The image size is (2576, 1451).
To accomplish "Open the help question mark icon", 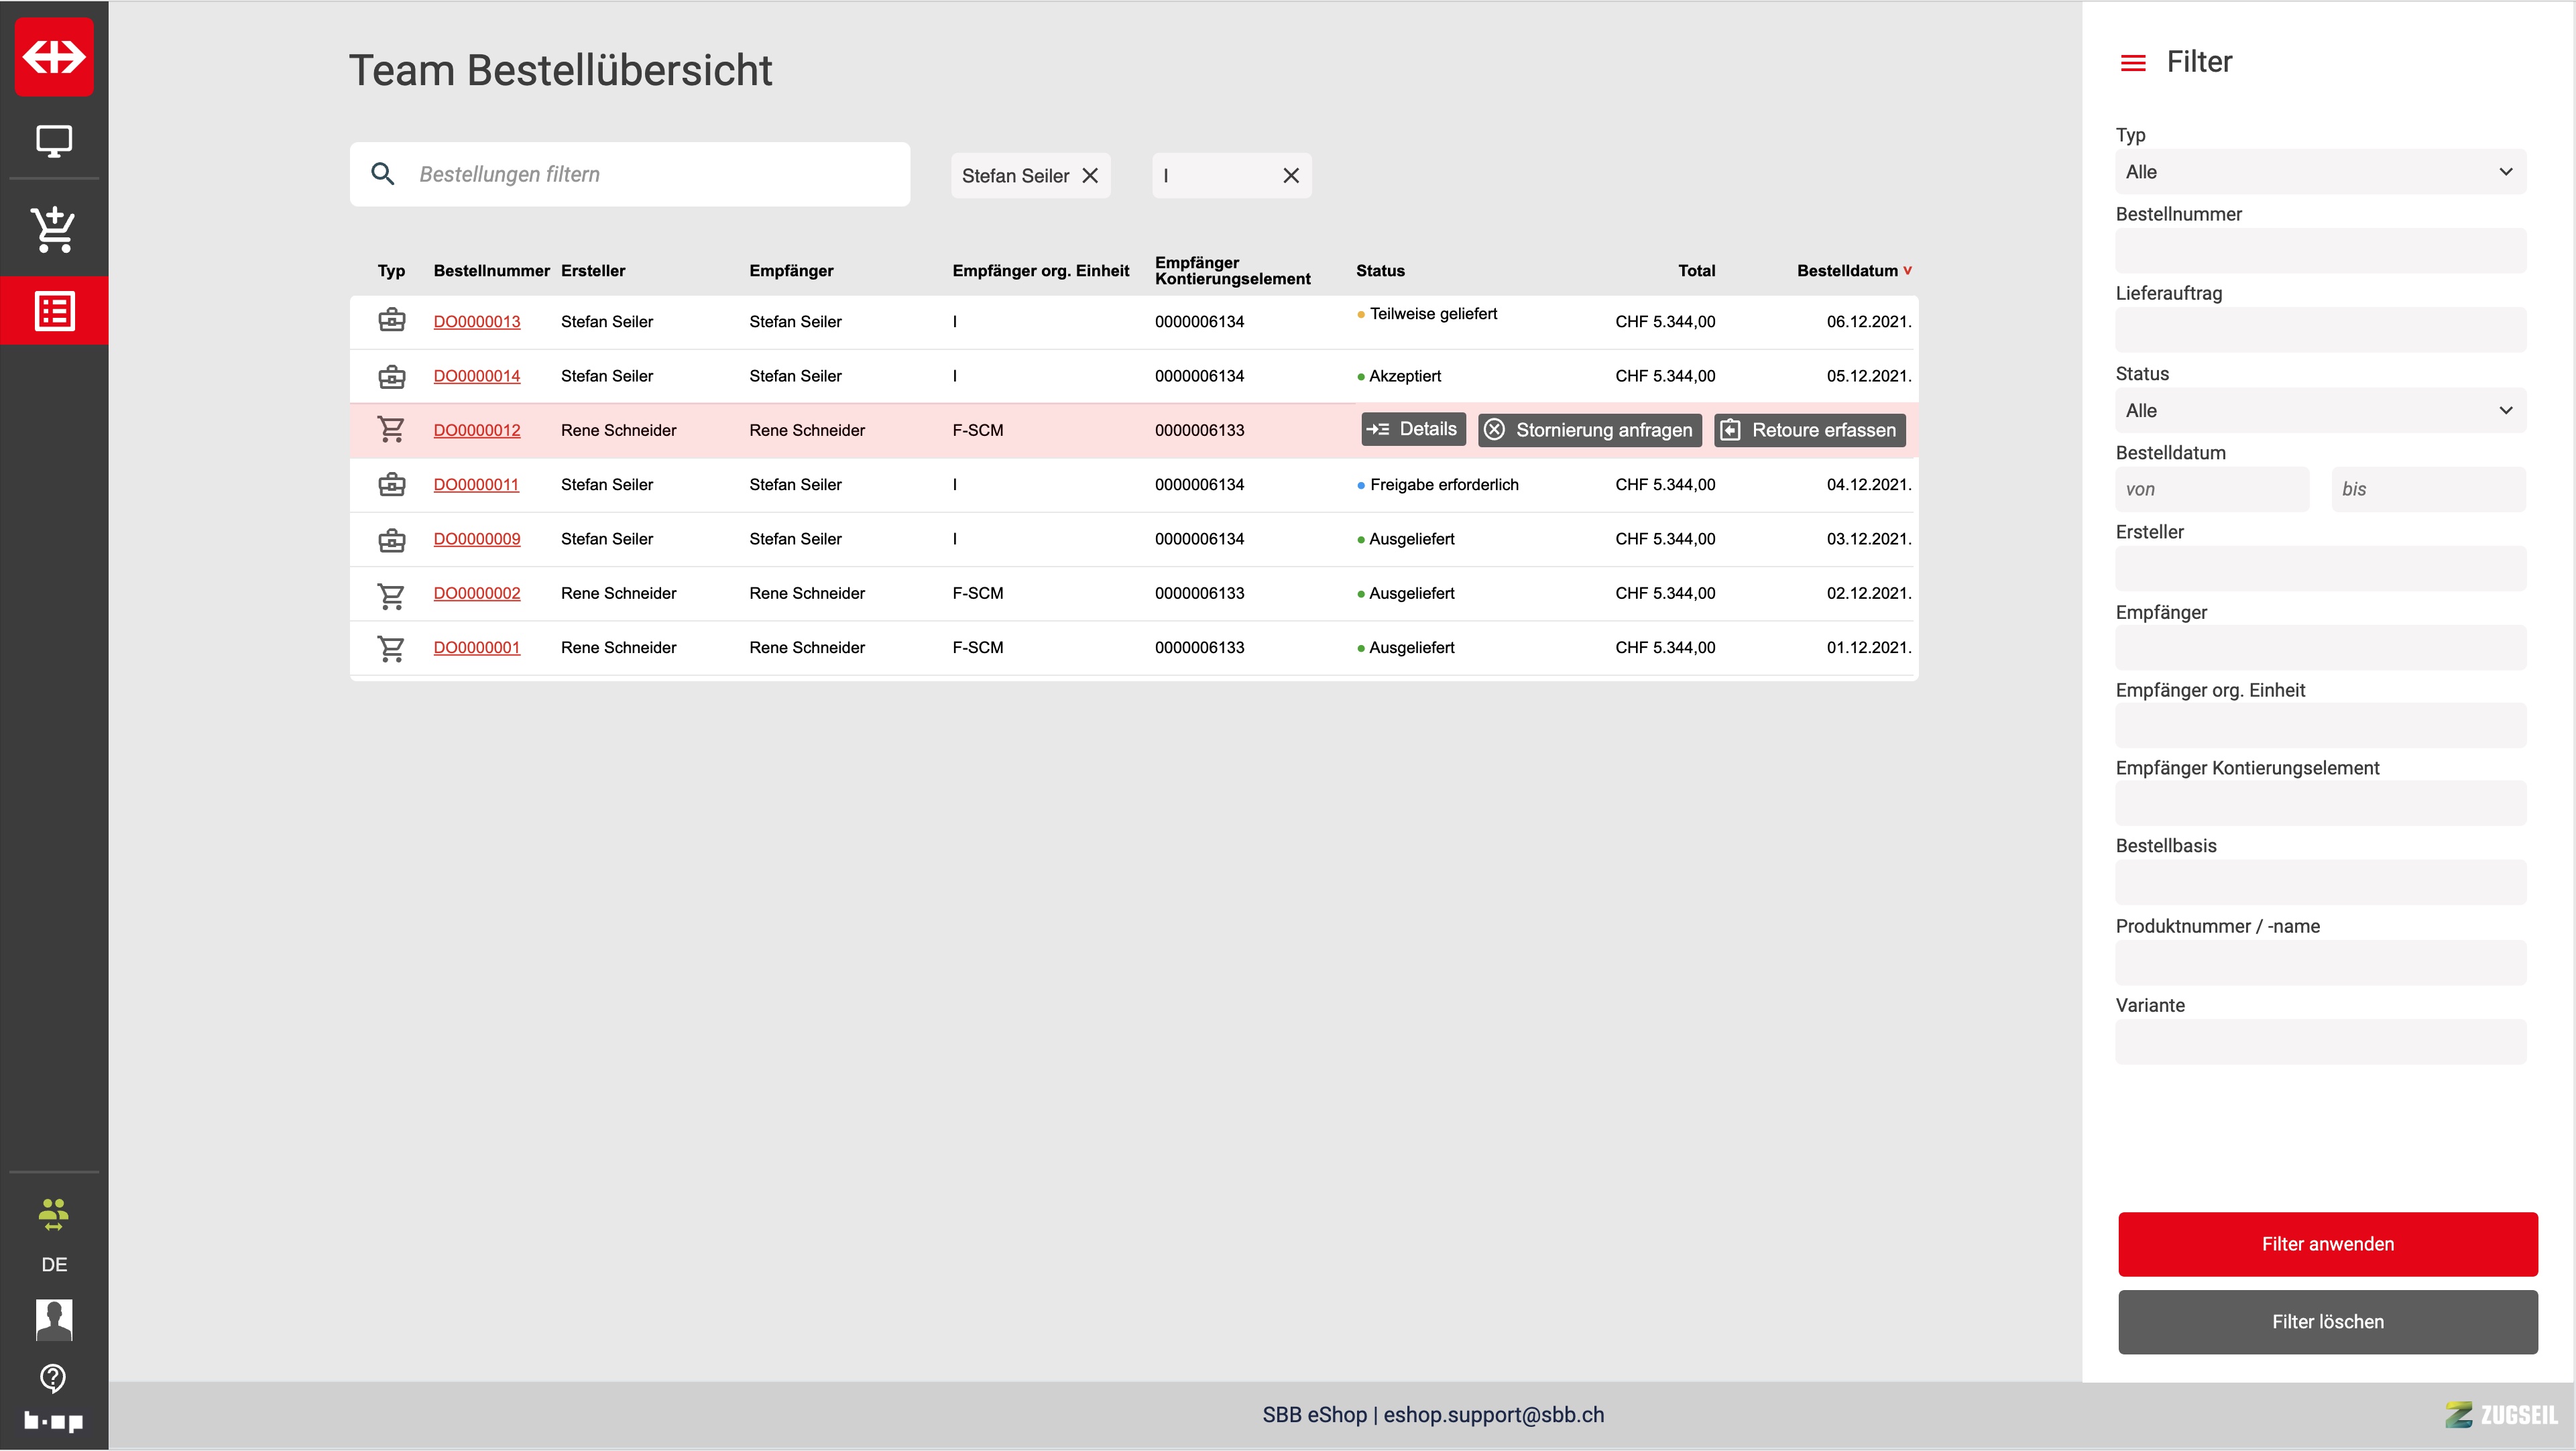I will [x=54, y=1378].
